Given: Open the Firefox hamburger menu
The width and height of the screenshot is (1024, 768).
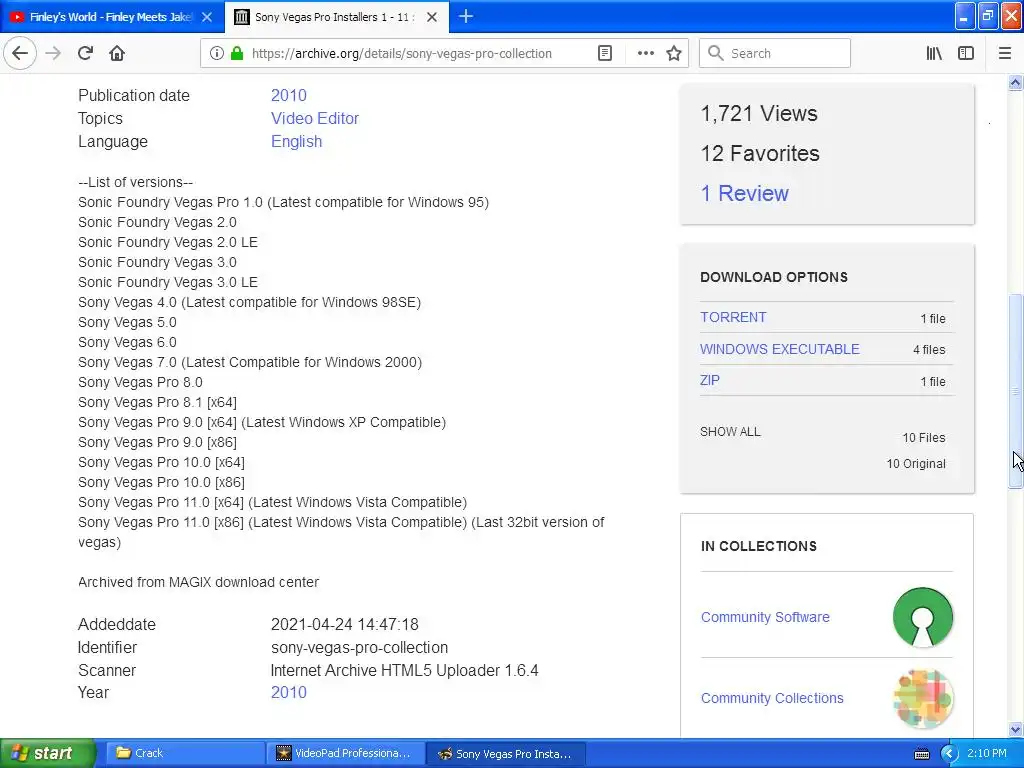Looking at the screenshot, I should 1005,53.
